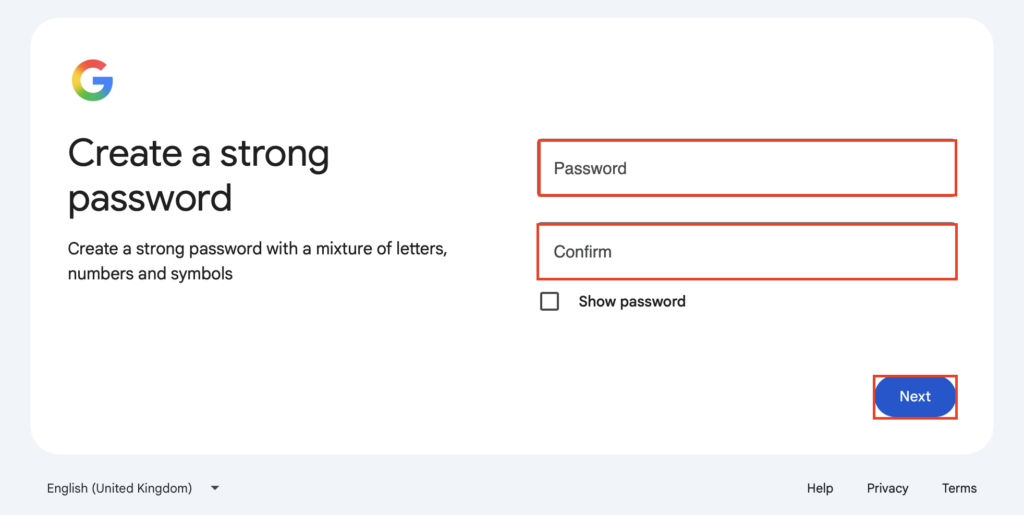
Task: Click the empty square box beside Show password
Action: pos(550,302)
